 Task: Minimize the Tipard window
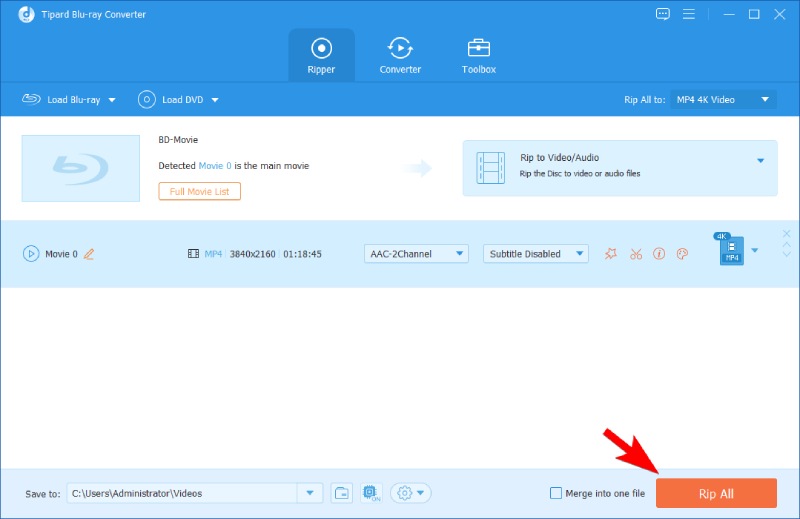pos(729,14)
